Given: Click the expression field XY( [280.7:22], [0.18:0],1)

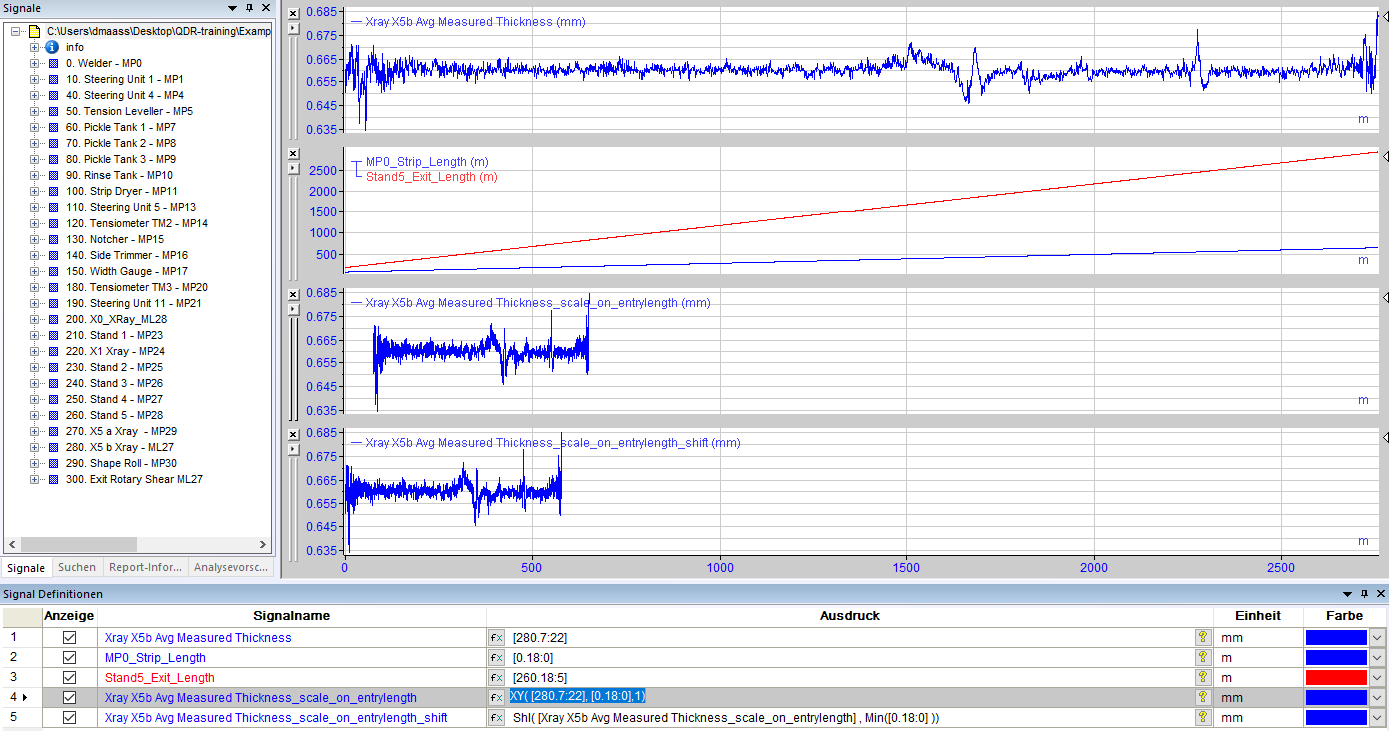Looking at the screenshot, I should tap(849, 698).
